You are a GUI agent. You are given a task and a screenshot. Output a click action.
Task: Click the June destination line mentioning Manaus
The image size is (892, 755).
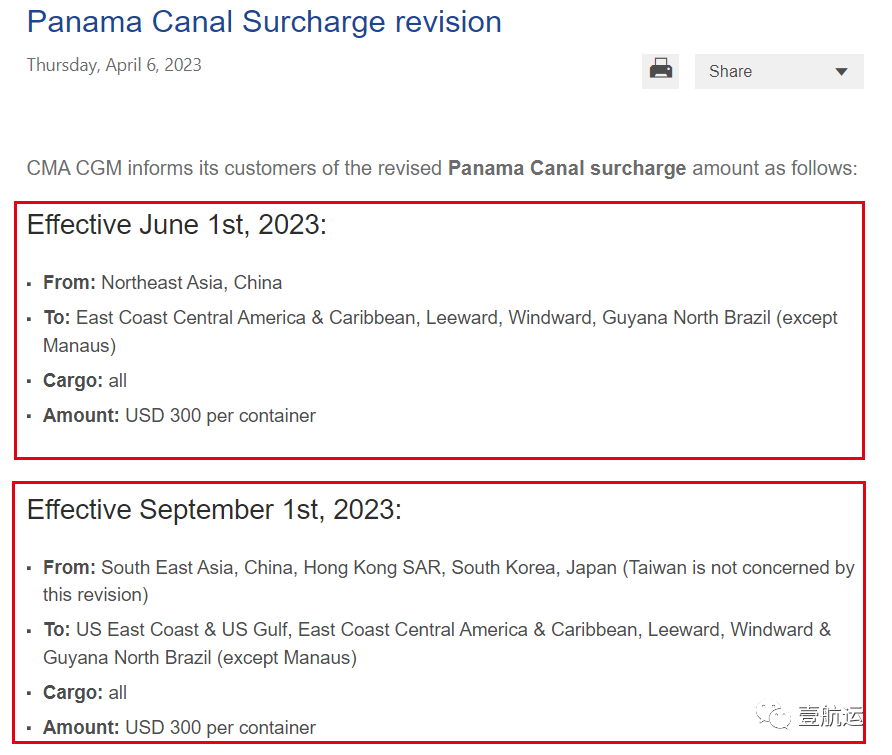pos(440,318)
